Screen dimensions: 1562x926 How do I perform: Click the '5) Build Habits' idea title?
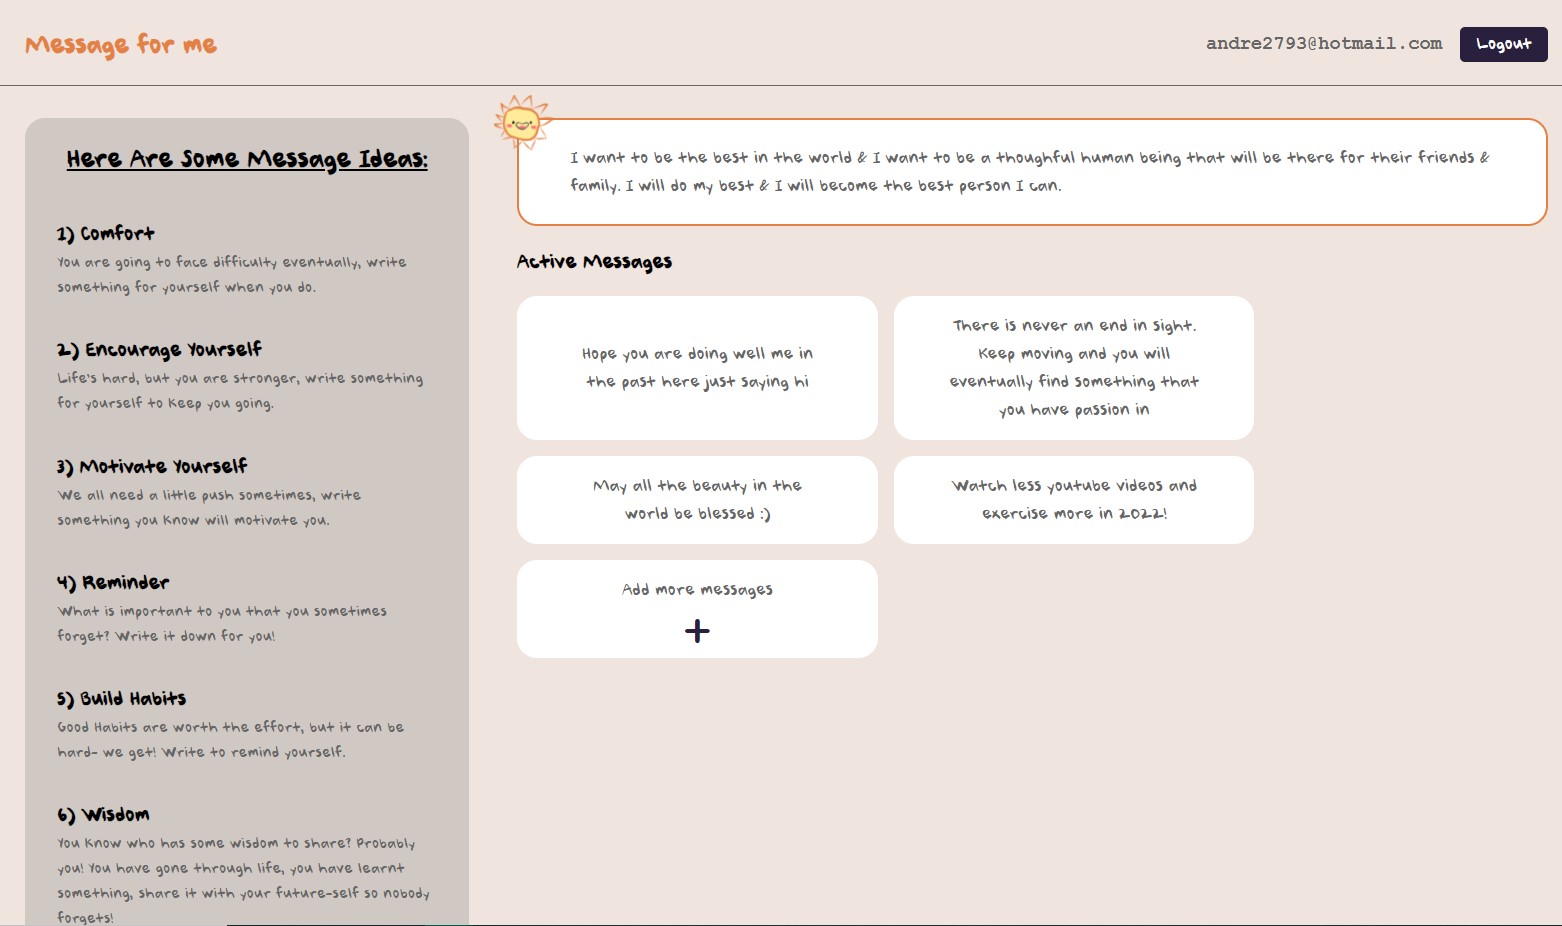click(121, 698)
